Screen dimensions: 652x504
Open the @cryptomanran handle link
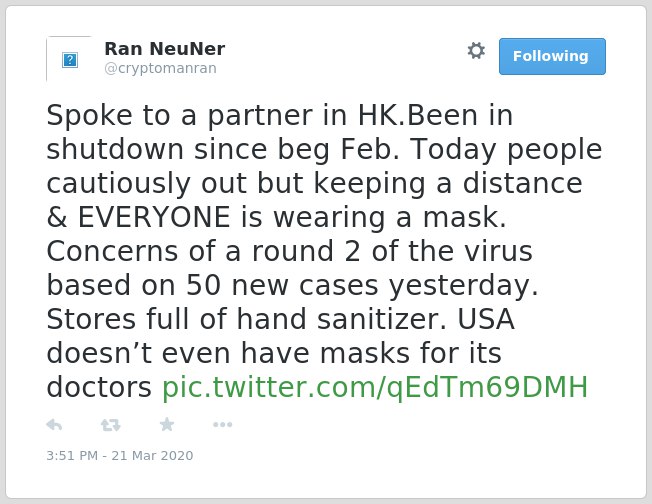[x=161, y=68]
